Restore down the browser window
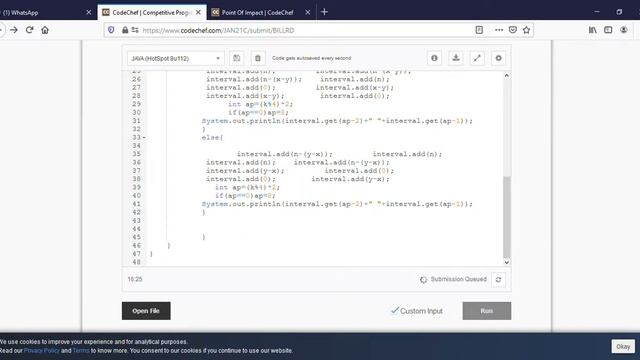Screen dimensions: 640x360 pyautogui.click(x=619, y=12)
